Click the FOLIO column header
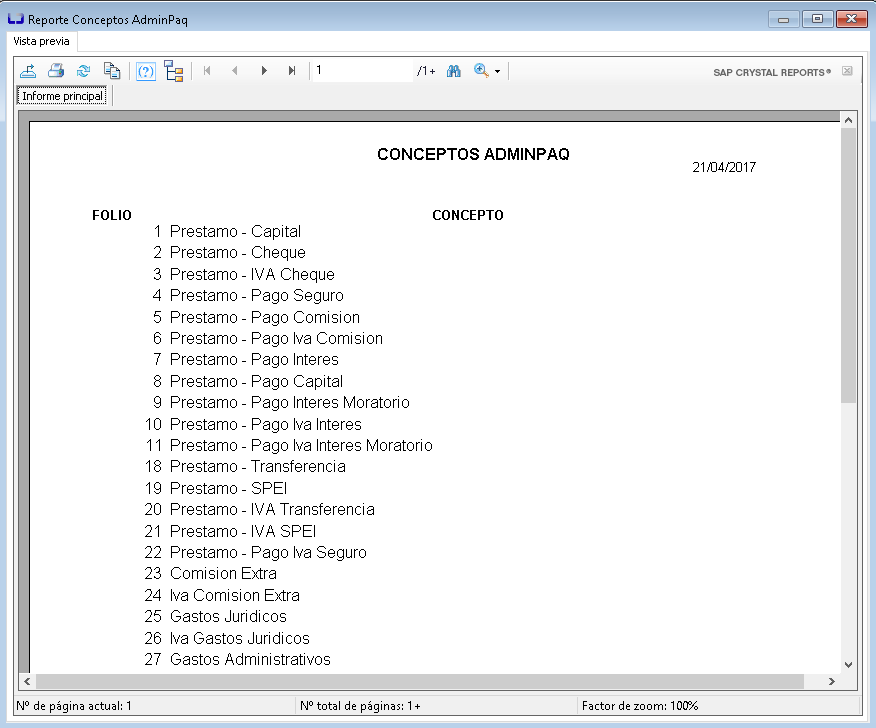Image resolution: width=876 pixels, height=728 pixels. tap(112, 215)
